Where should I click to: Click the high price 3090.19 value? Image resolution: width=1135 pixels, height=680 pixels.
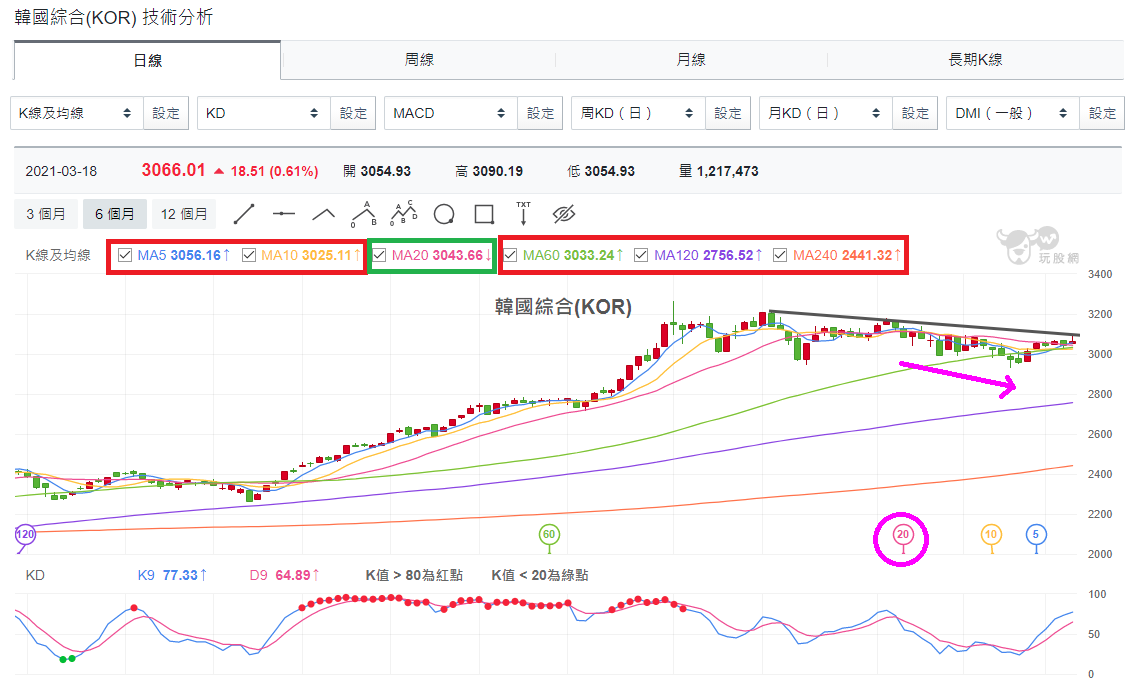coord(497,172)
